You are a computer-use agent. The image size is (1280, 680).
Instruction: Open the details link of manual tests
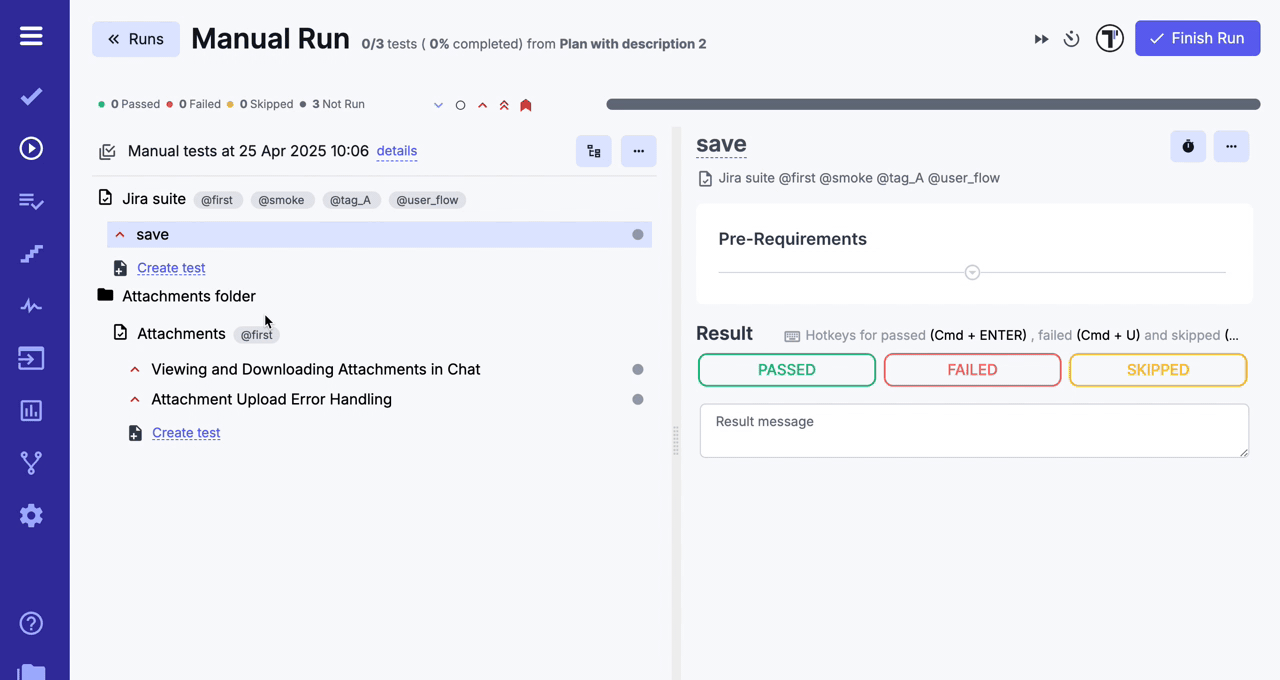pyautogui.click(x=397, y=151)
